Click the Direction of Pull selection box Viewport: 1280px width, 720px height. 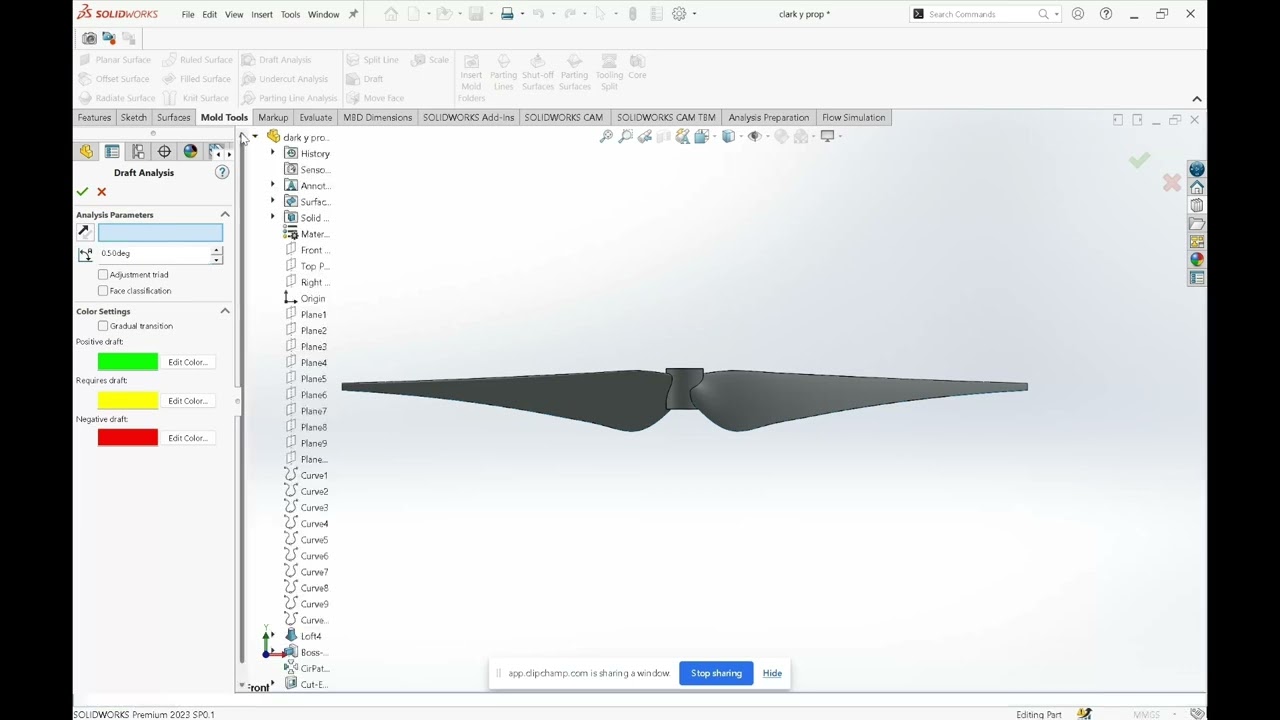coord(160,233)
